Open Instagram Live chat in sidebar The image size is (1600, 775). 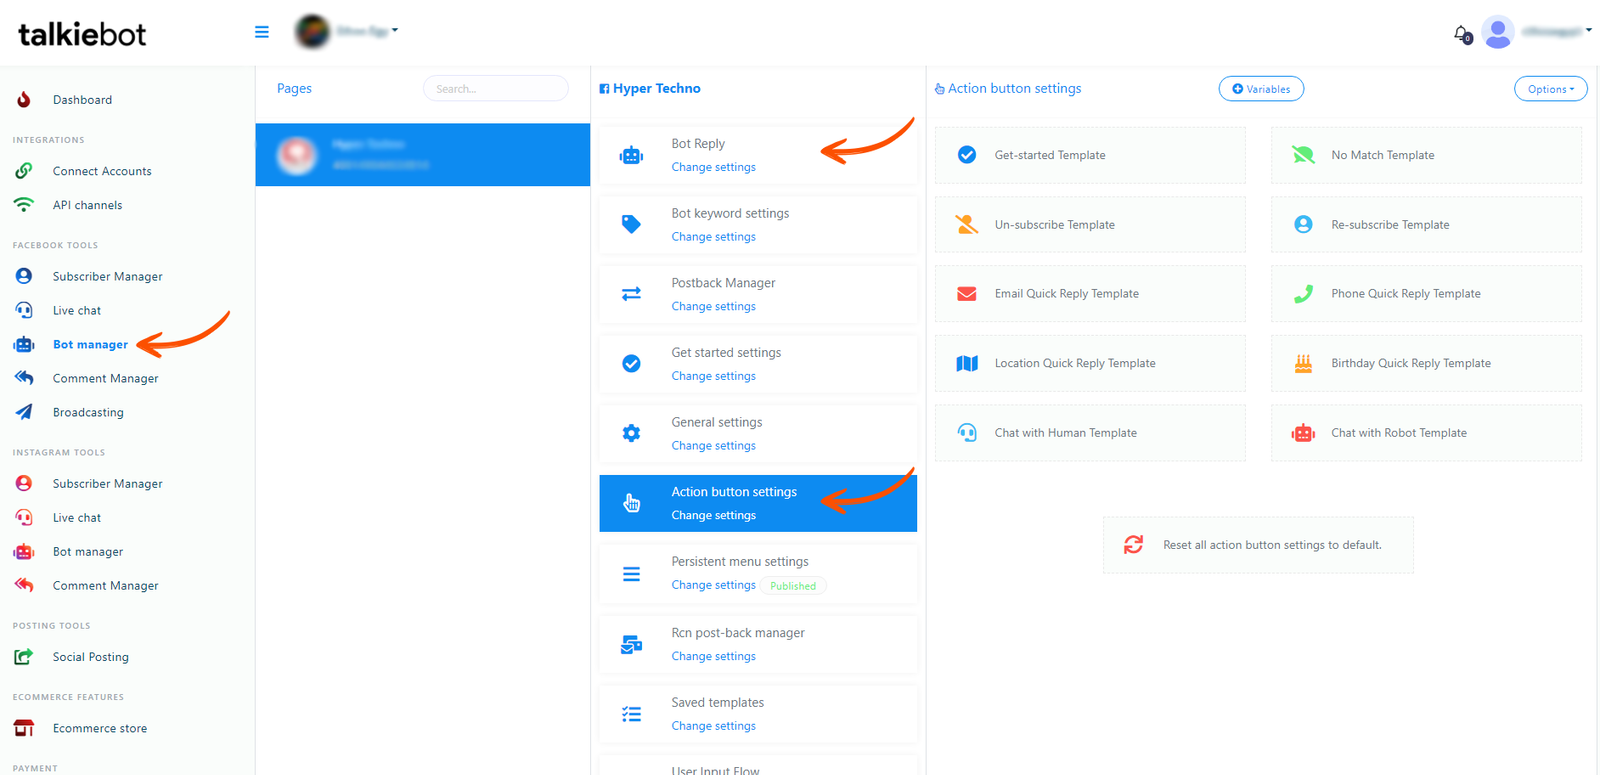coord(77,517)
